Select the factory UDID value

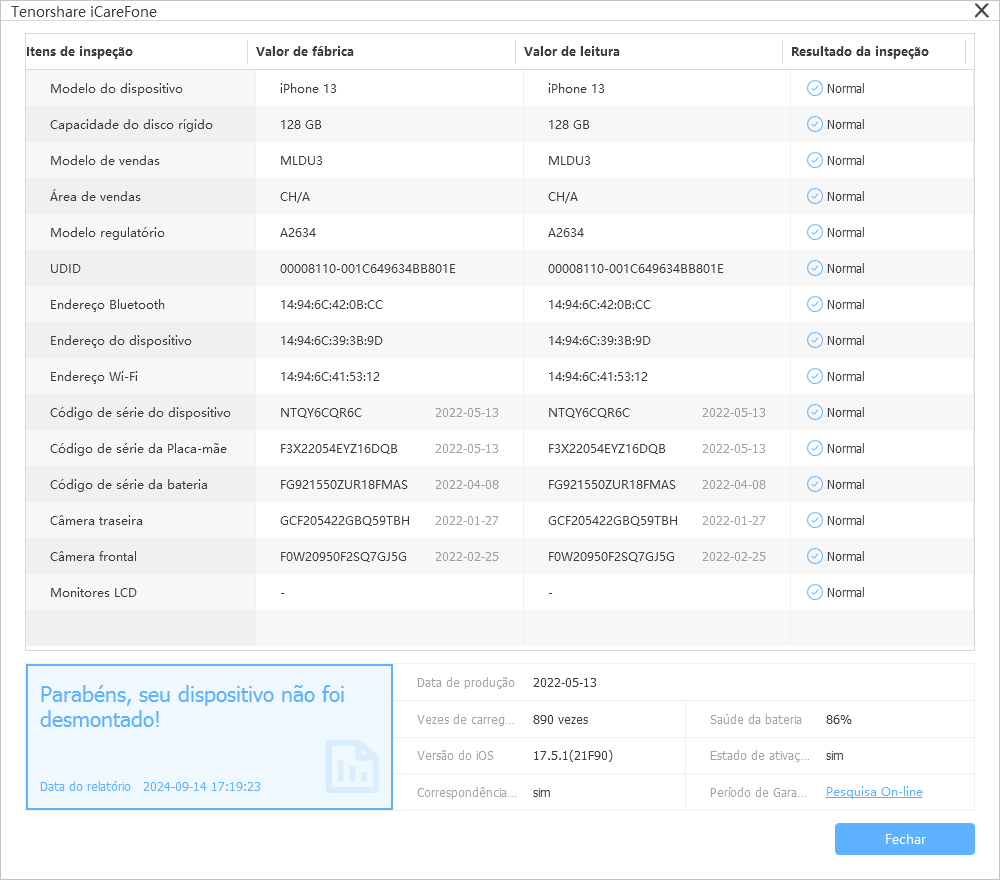pyautogui.click(x=368, y=268)
